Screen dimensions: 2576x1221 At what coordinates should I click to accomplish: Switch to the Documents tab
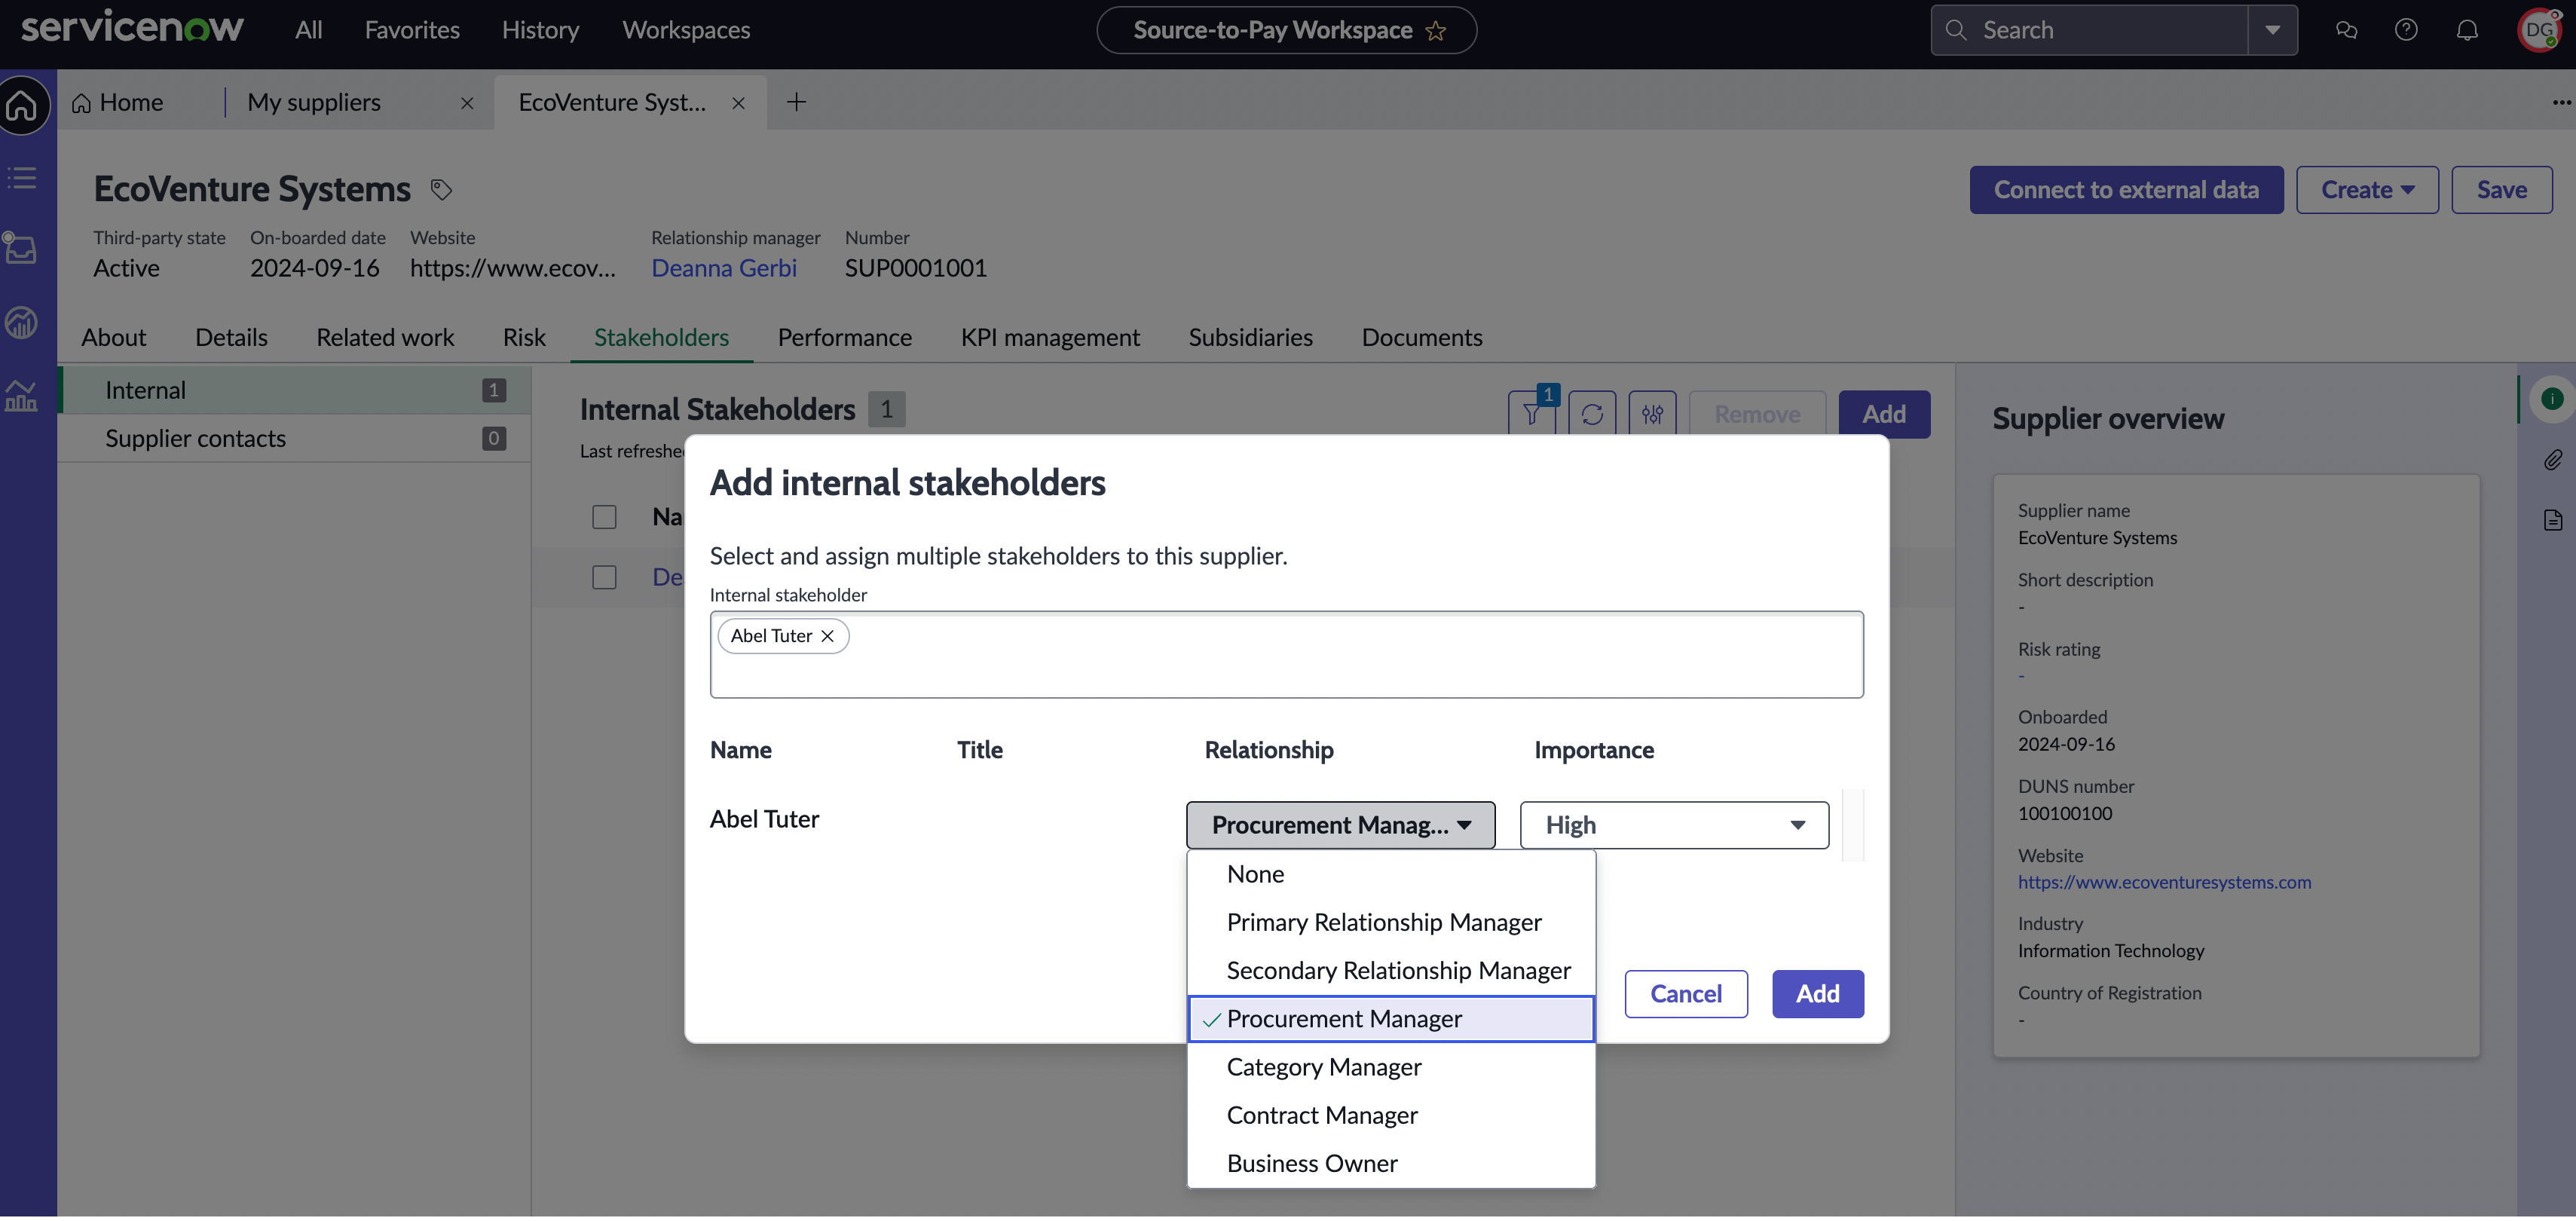click(x=1421, y=337)
